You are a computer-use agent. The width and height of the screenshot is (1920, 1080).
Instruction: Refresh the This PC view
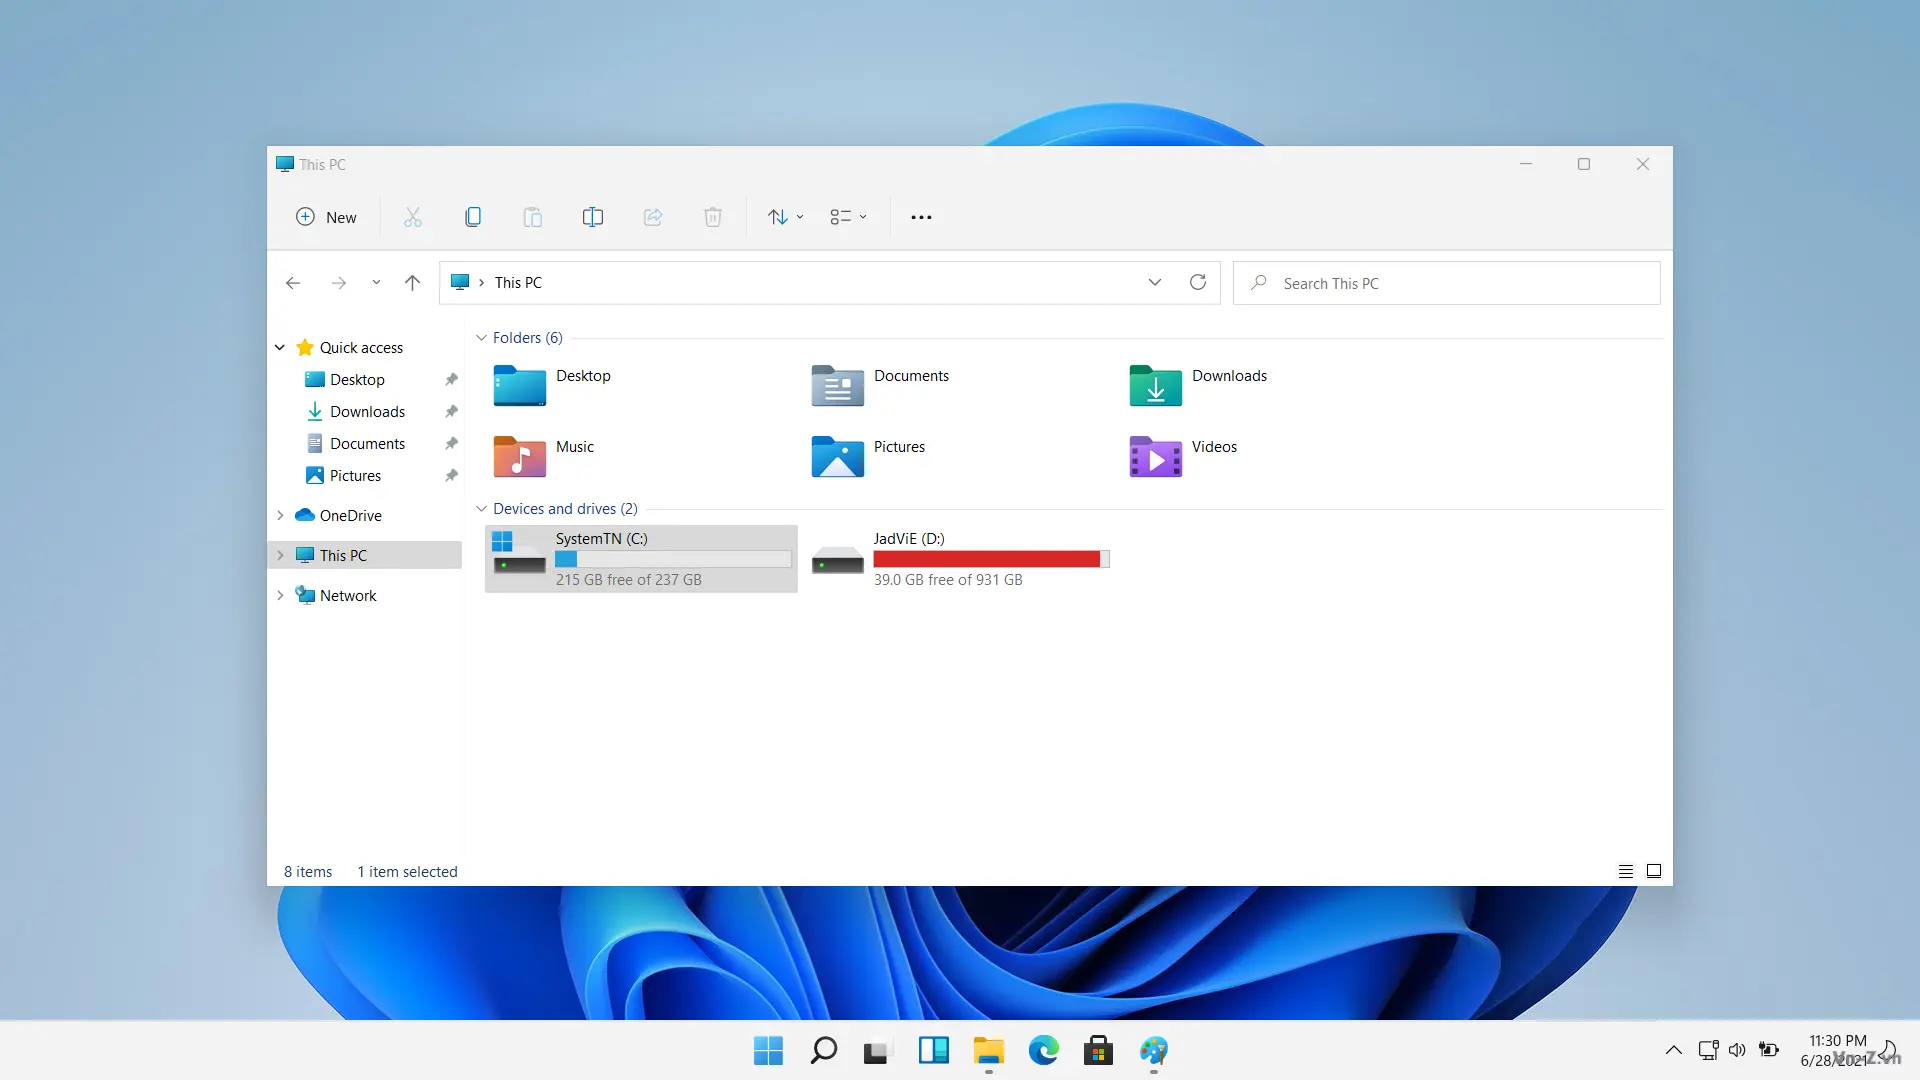pyautogui.click(x=1198, y=283)
